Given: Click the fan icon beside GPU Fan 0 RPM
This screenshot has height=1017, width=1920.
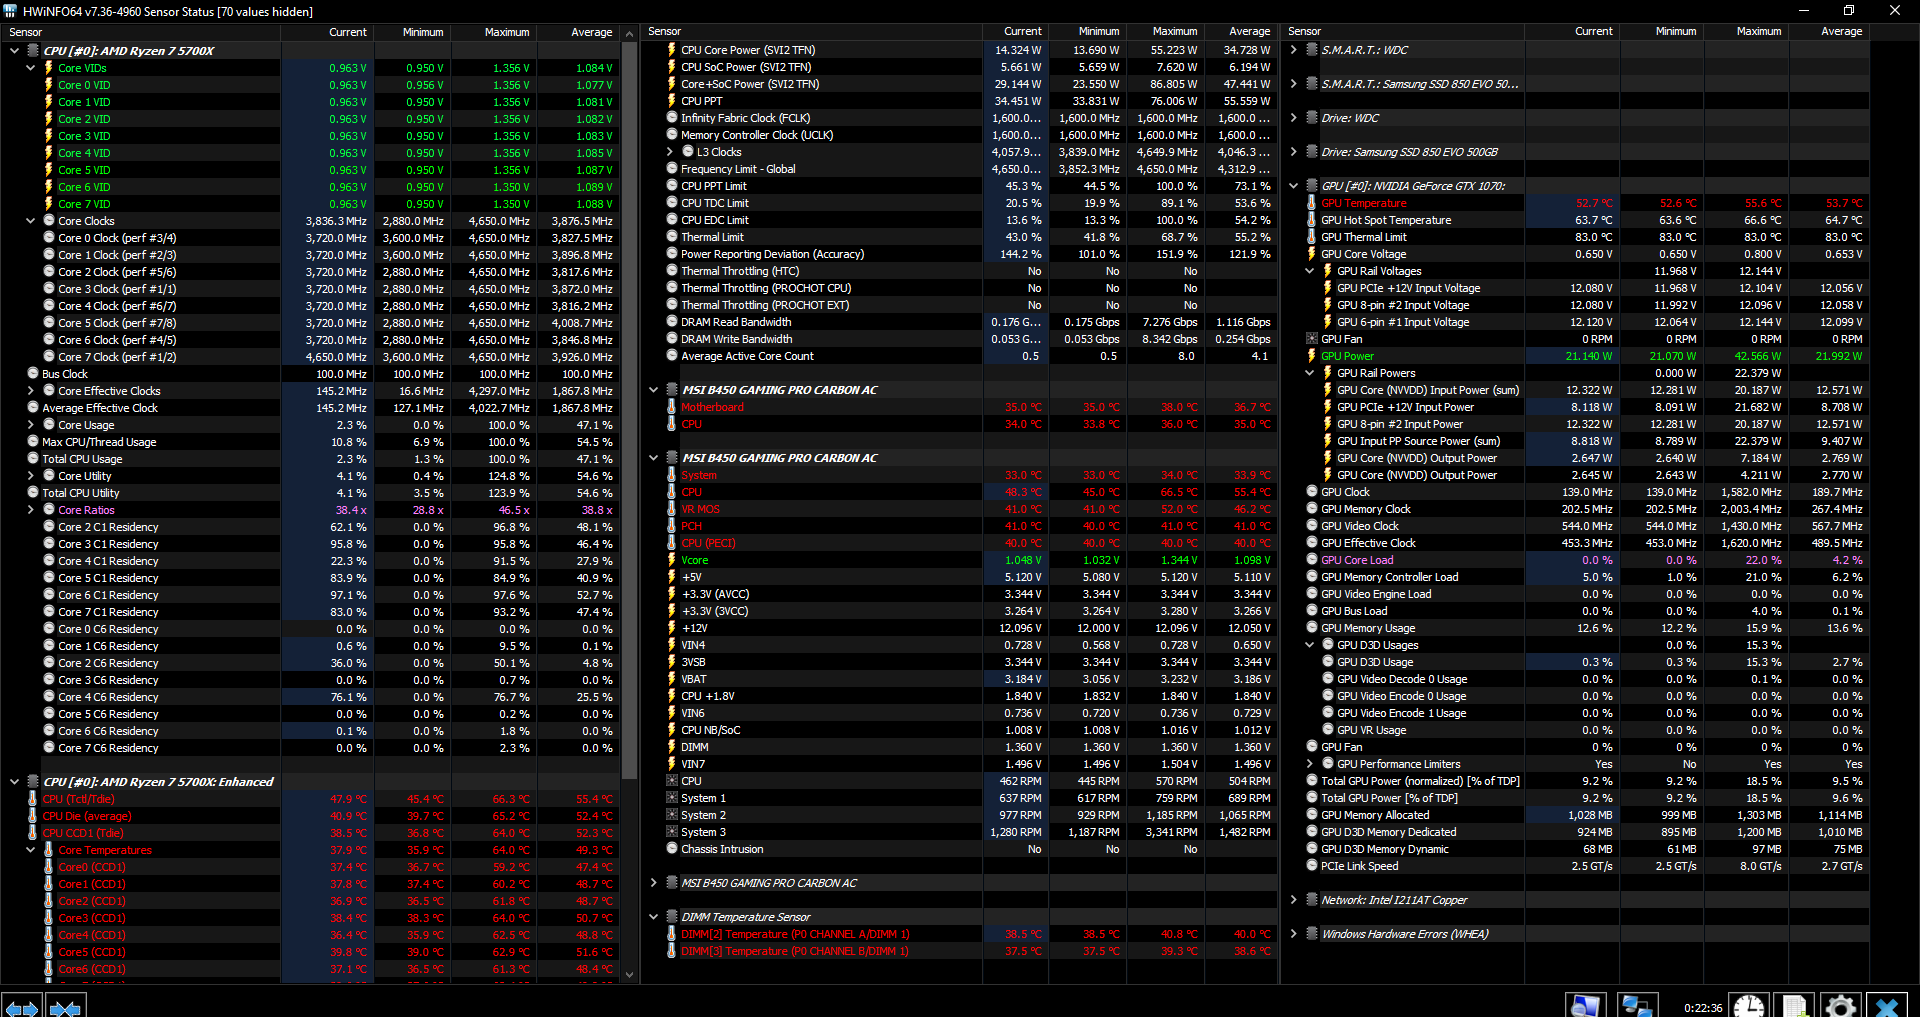Looking at the screenshot, I should 1312,339.
